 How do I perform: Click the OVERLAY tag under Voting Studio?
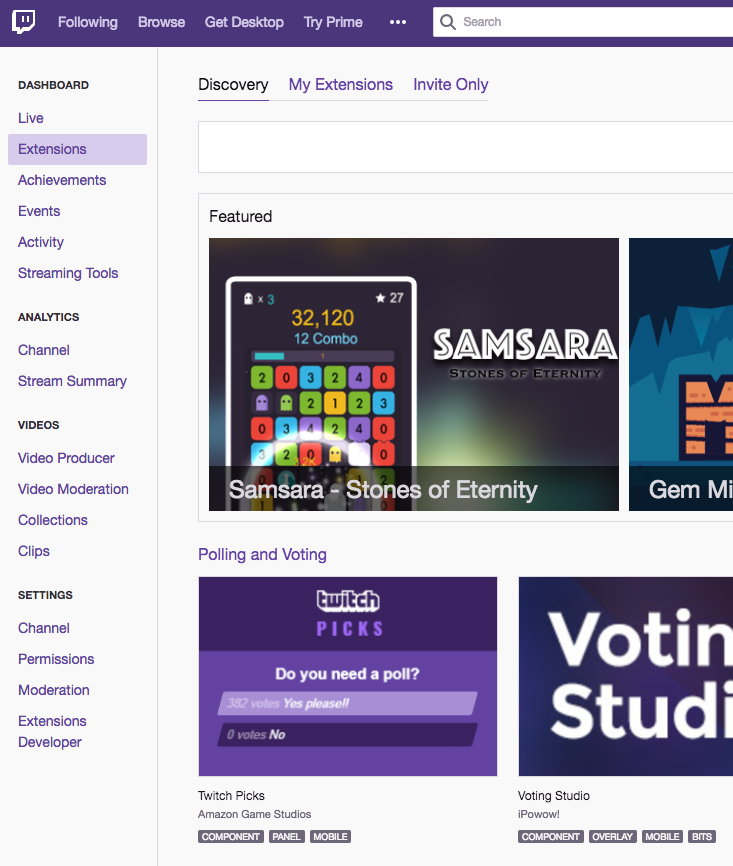pyautogui.click(x=613, y=837)
